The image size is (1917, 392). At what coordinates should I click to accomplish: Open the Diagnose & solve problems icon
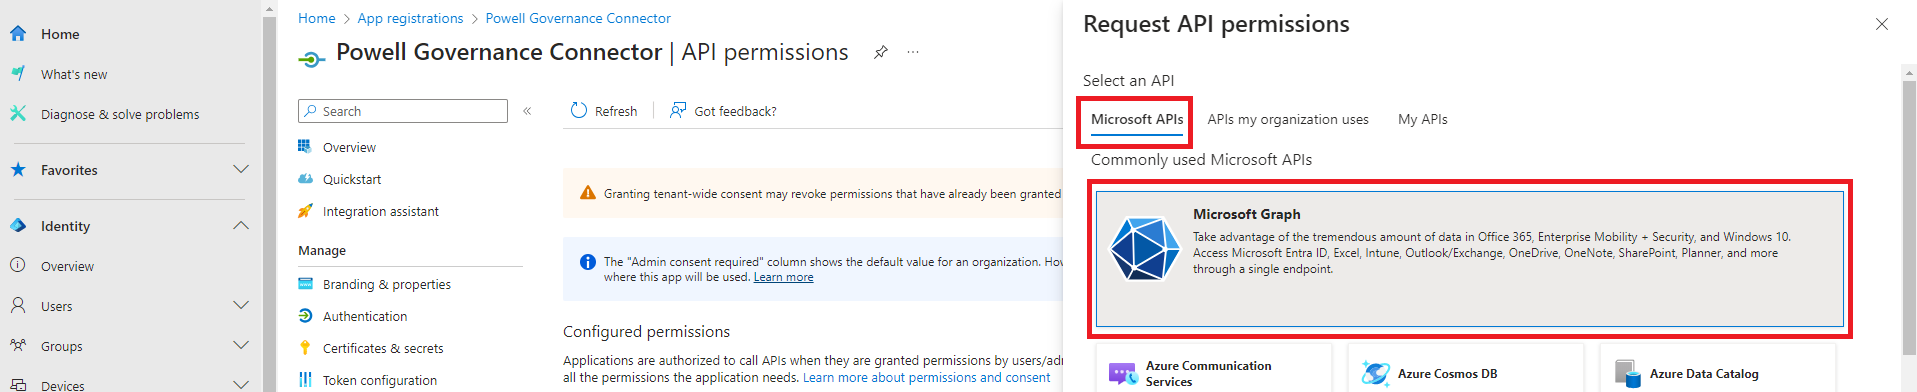(x=18, y=114)
